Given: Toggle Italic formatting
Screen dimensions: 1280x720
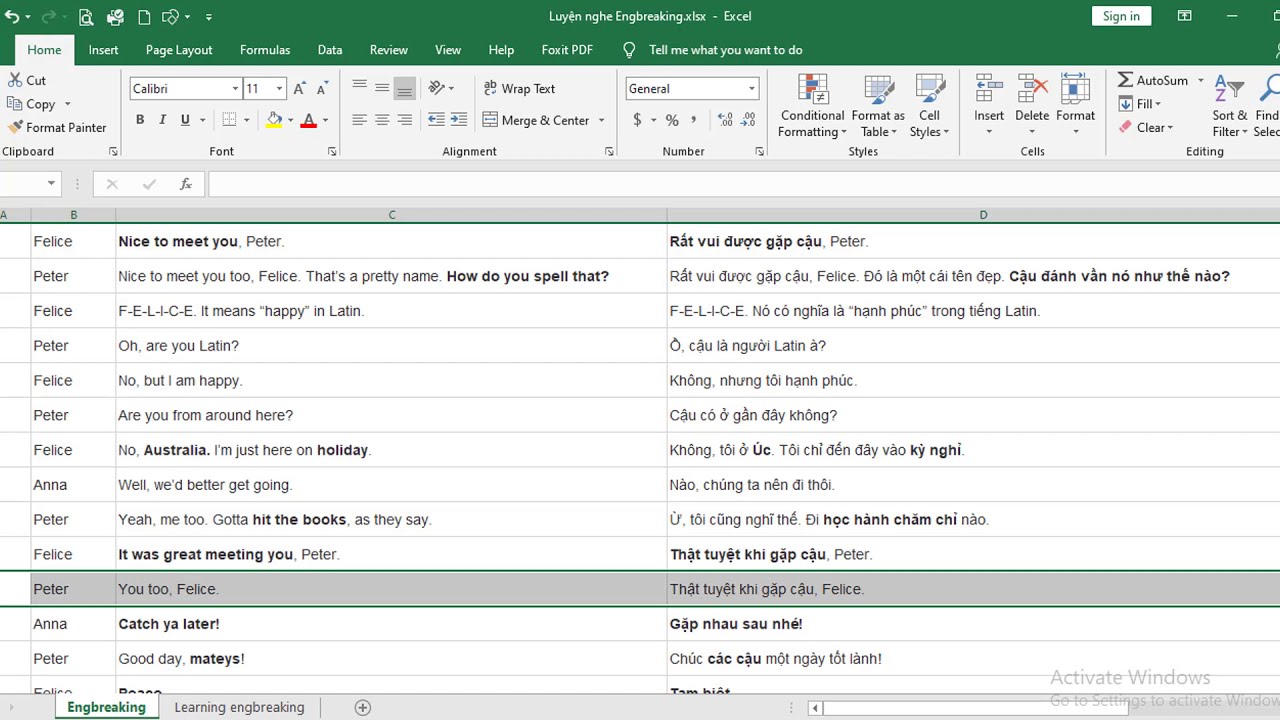Looking at the screenshot, I should coord(162,120).
